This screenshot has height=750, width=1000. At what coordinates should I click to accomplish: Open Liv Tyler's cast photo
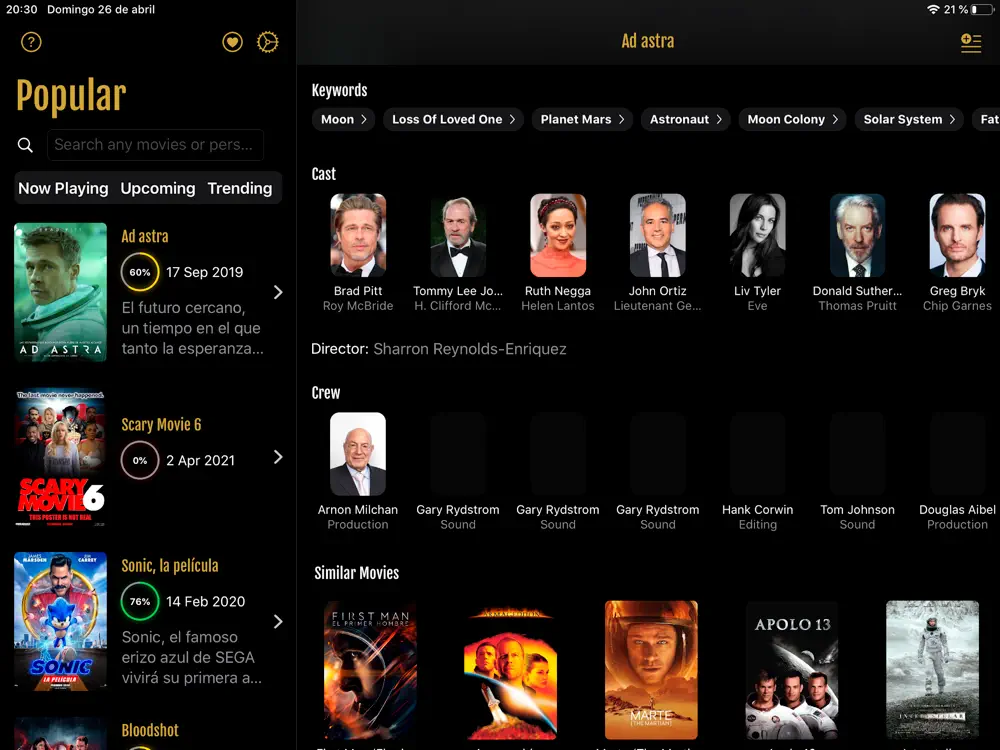pos(758,235)
